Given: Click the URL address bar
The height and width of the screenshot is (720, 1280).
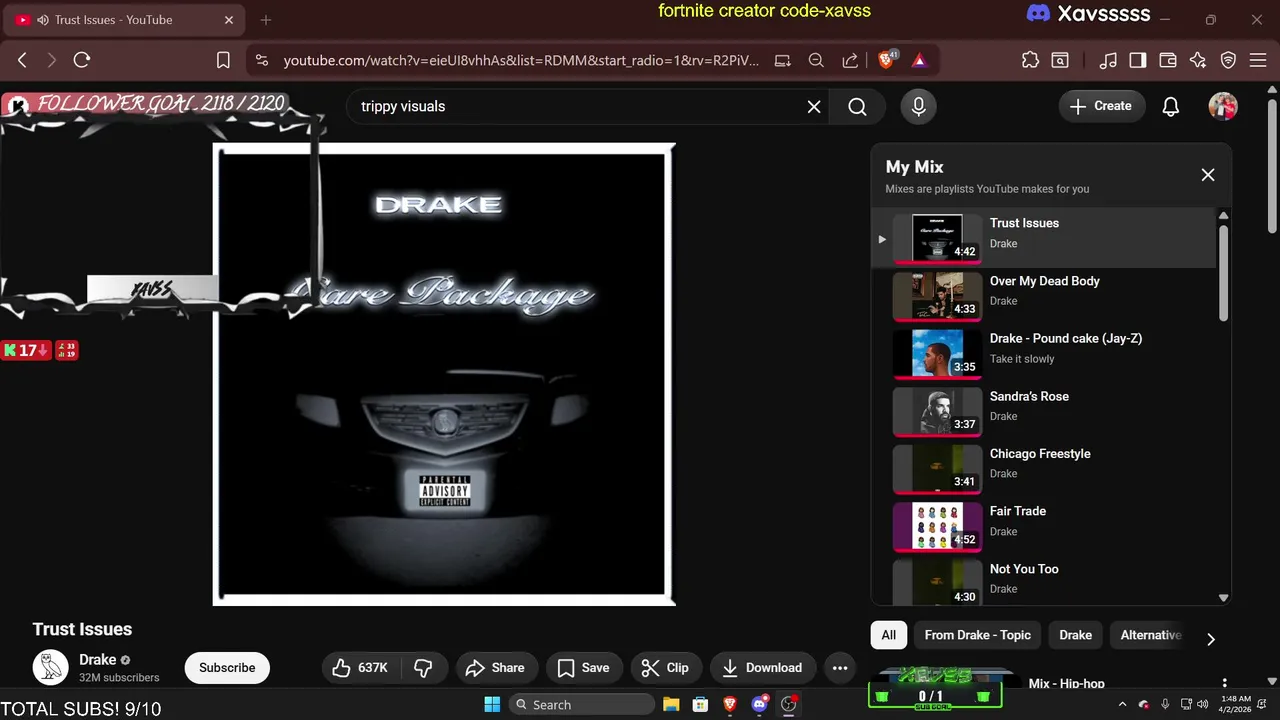Looking at the screenshot, I should [520, 60].
